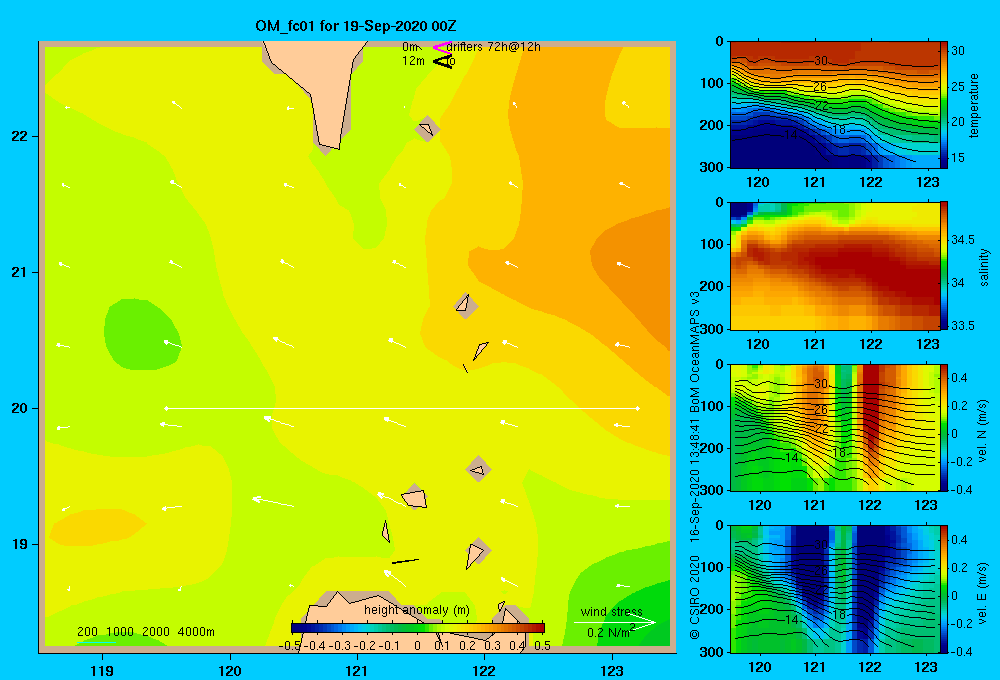Open the eastward velocity section plot
The image size is (1000, 680).
[x=835, y=589]
